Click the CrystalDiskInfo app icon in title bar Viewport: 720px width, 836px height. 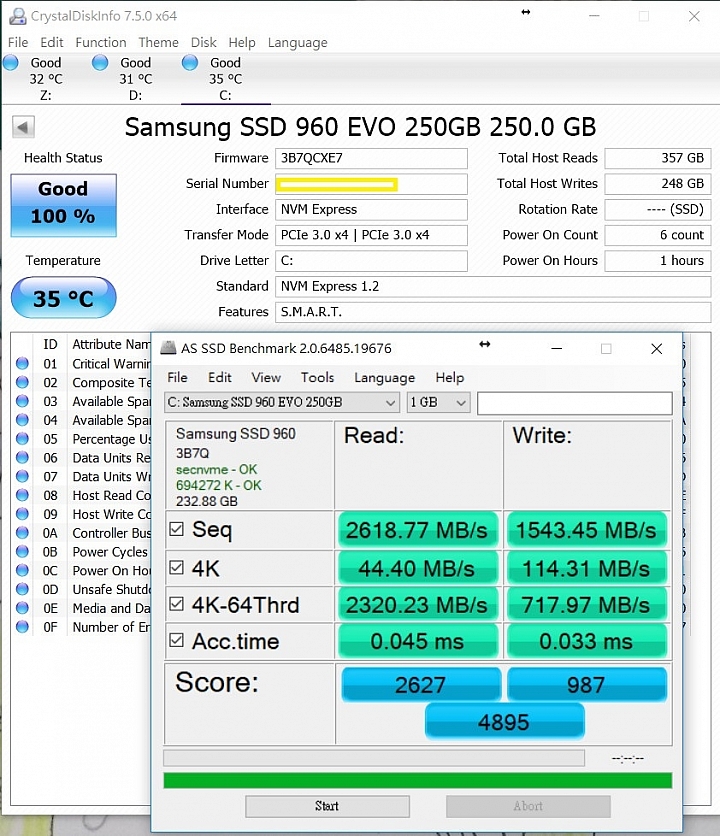tap(17, 16)
